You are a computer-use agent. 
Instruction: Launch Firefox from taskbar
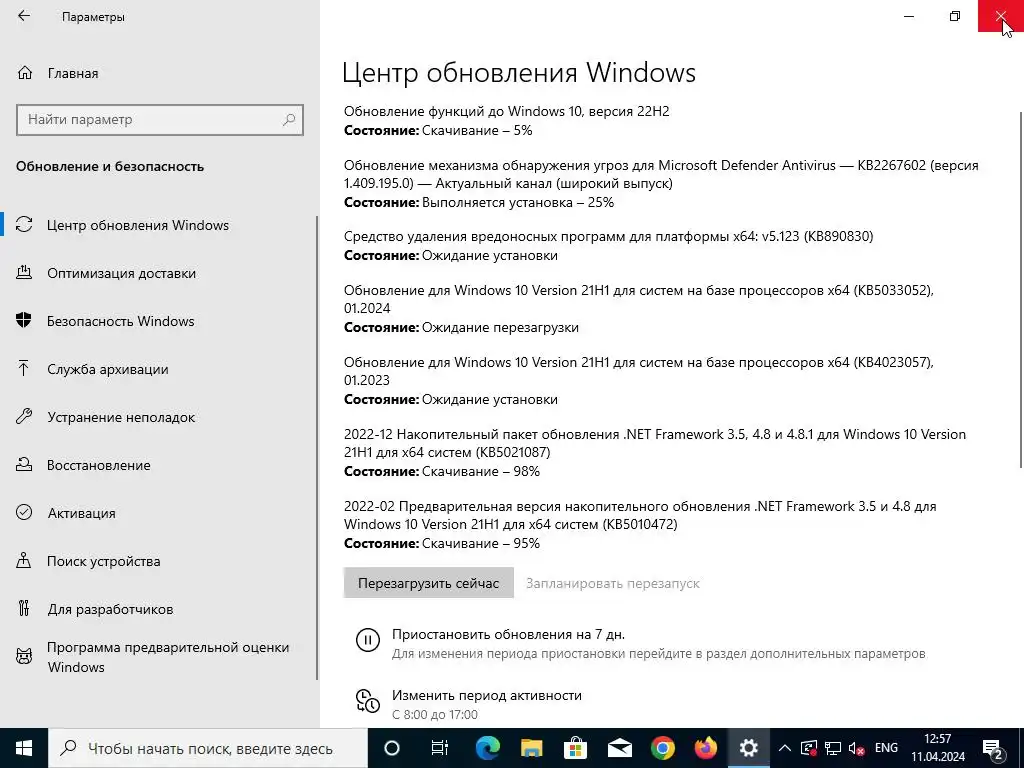pos(705,748)
